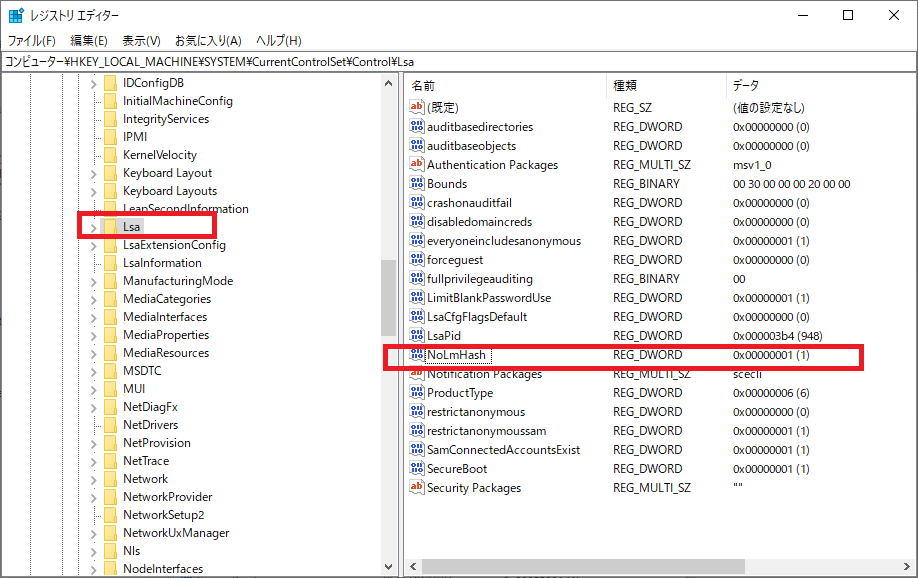Click the folder icon for NetworkProvider key
This screenshot has width=918, height=578.
110,497
